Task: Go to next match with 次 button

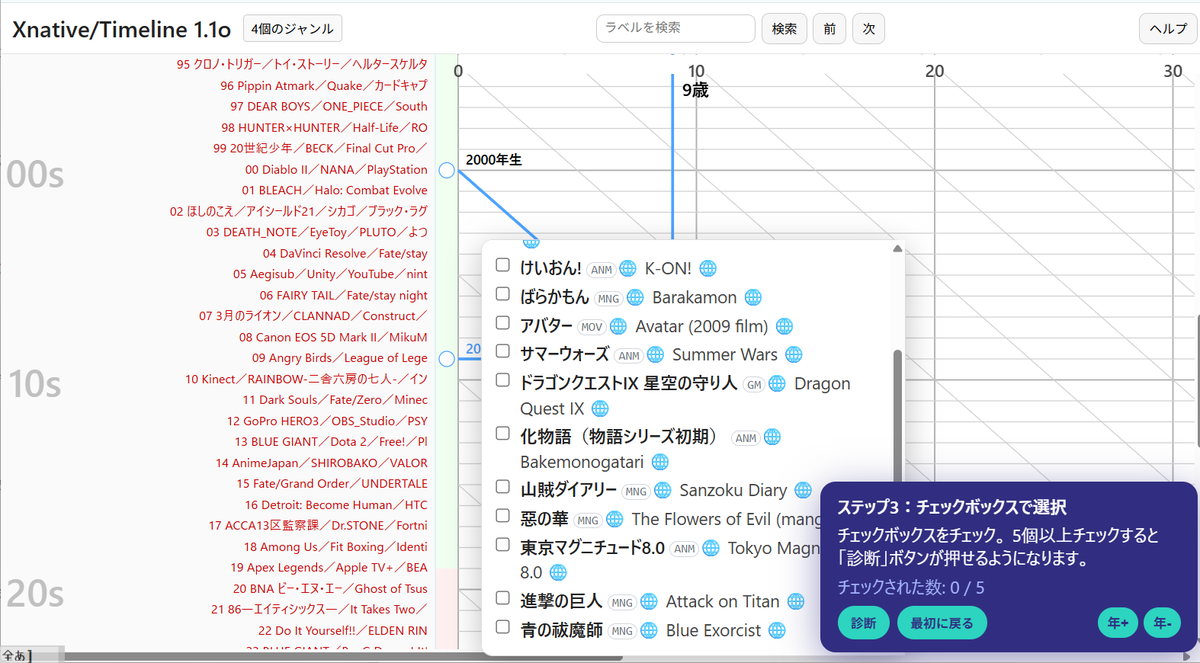Action: (868, 29)
